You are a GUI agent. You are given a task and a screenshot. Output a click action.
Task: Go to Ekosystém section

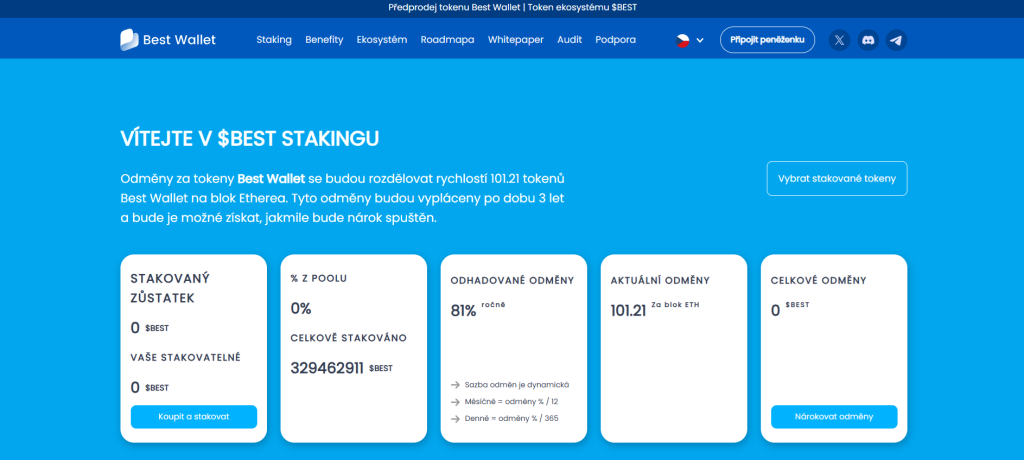(x=381, y=40)
